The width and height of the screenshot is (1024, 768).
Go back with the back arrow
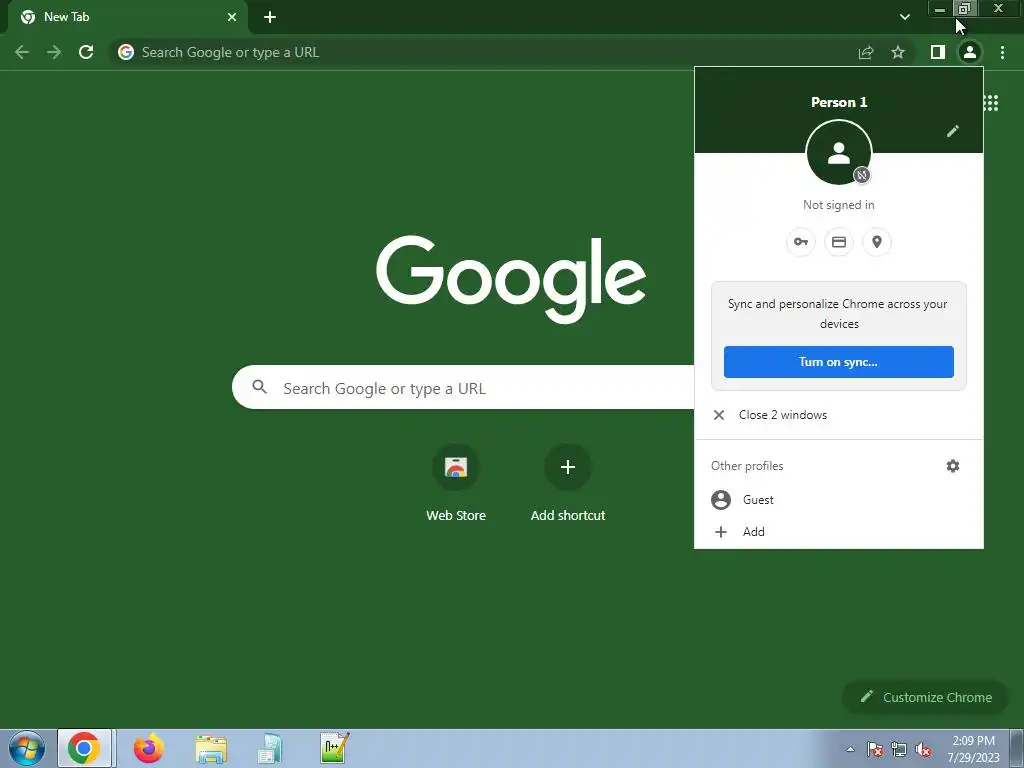click(22, 52)
